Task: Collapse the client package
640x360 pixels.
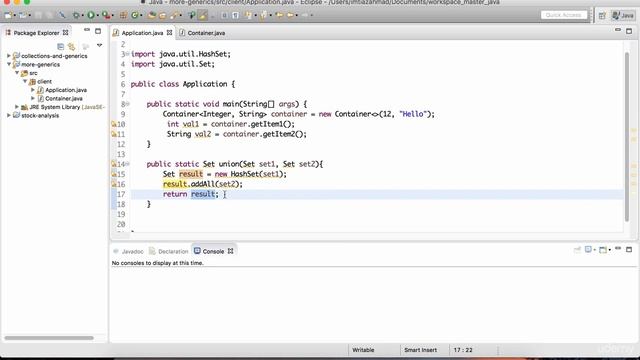Action: [x=25, y=81]
